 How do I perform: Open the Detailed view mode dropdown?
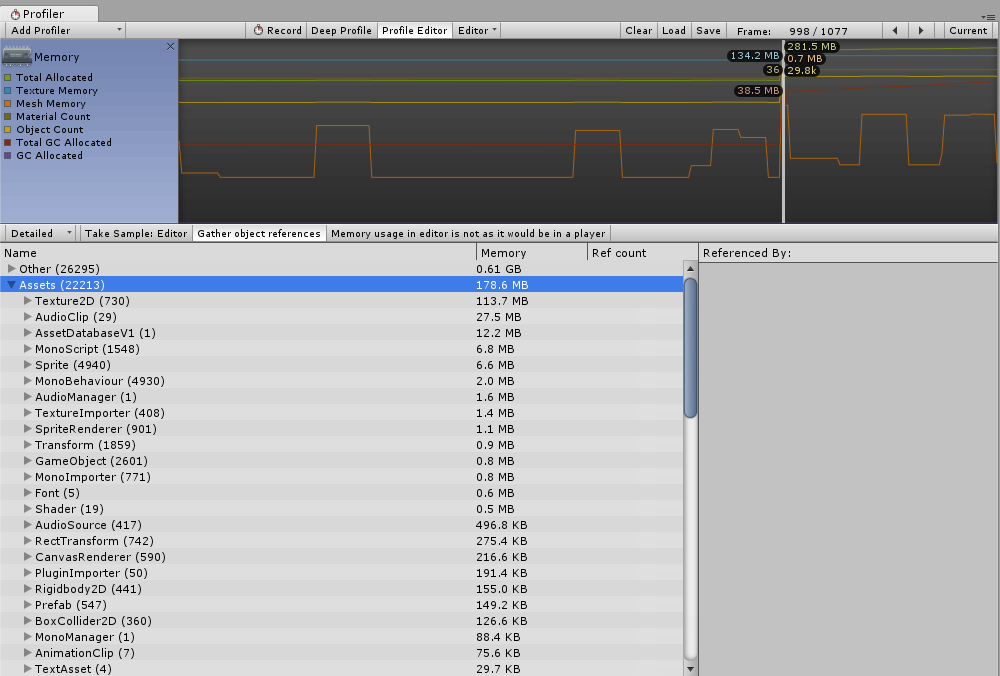click(x=41, y=233)
